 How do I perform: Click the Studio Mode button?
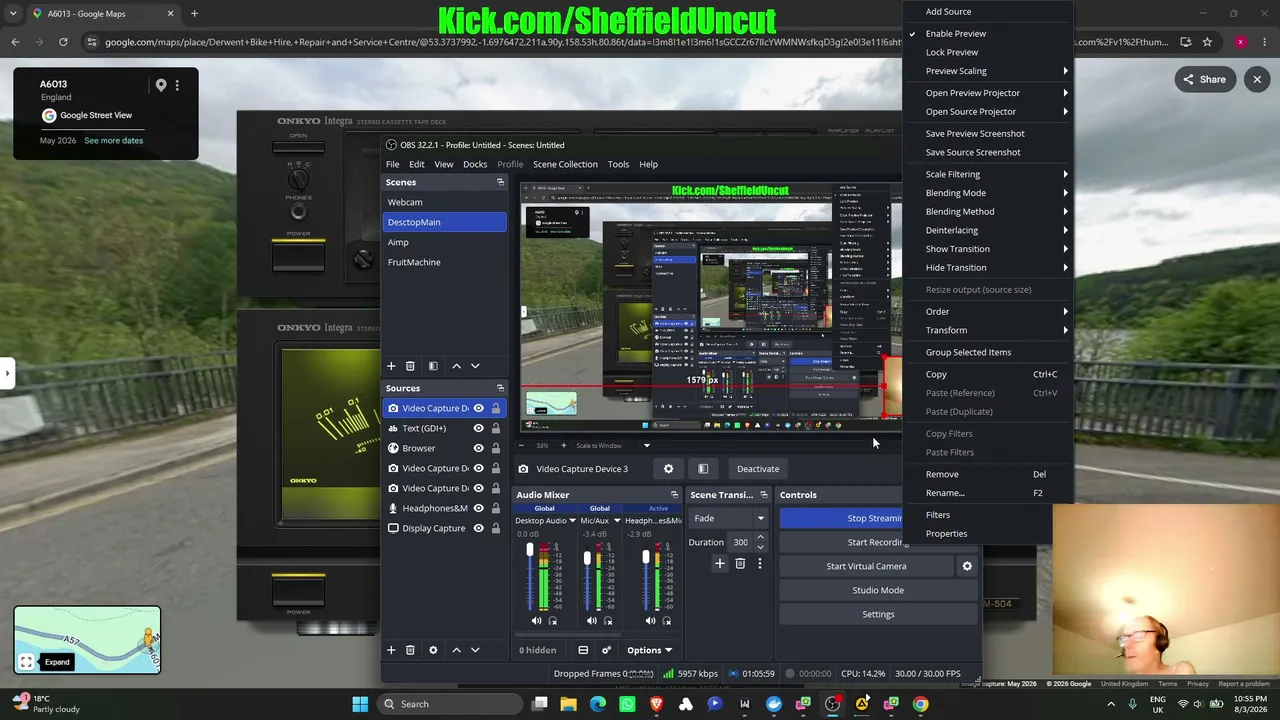pos(878,590)
